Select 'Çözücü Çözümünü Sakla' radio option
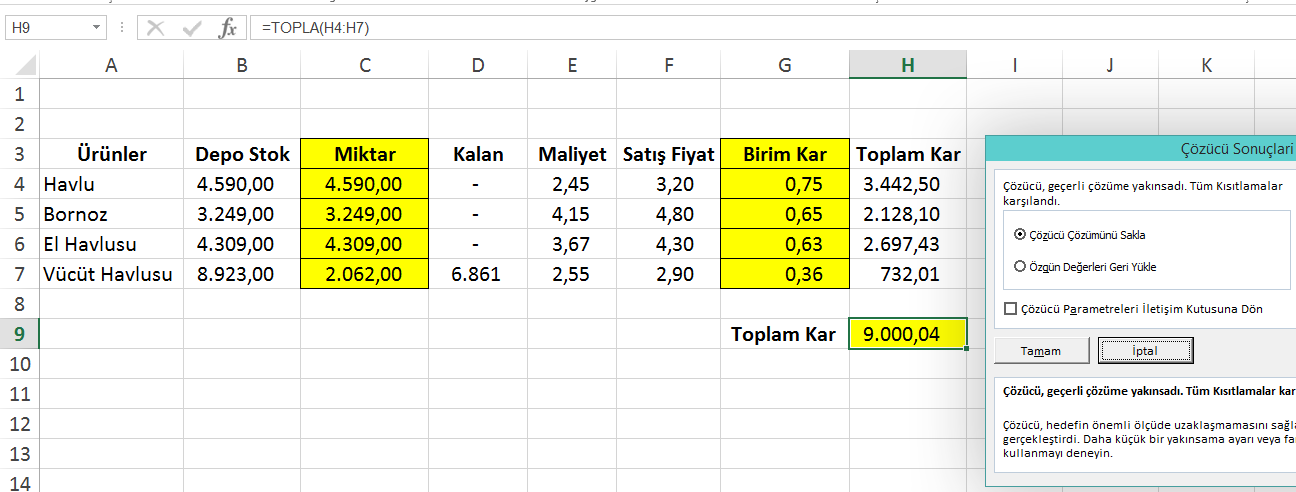This screenshot has height=492, width=1296. pyautogui.click(x=1020, y=235)
